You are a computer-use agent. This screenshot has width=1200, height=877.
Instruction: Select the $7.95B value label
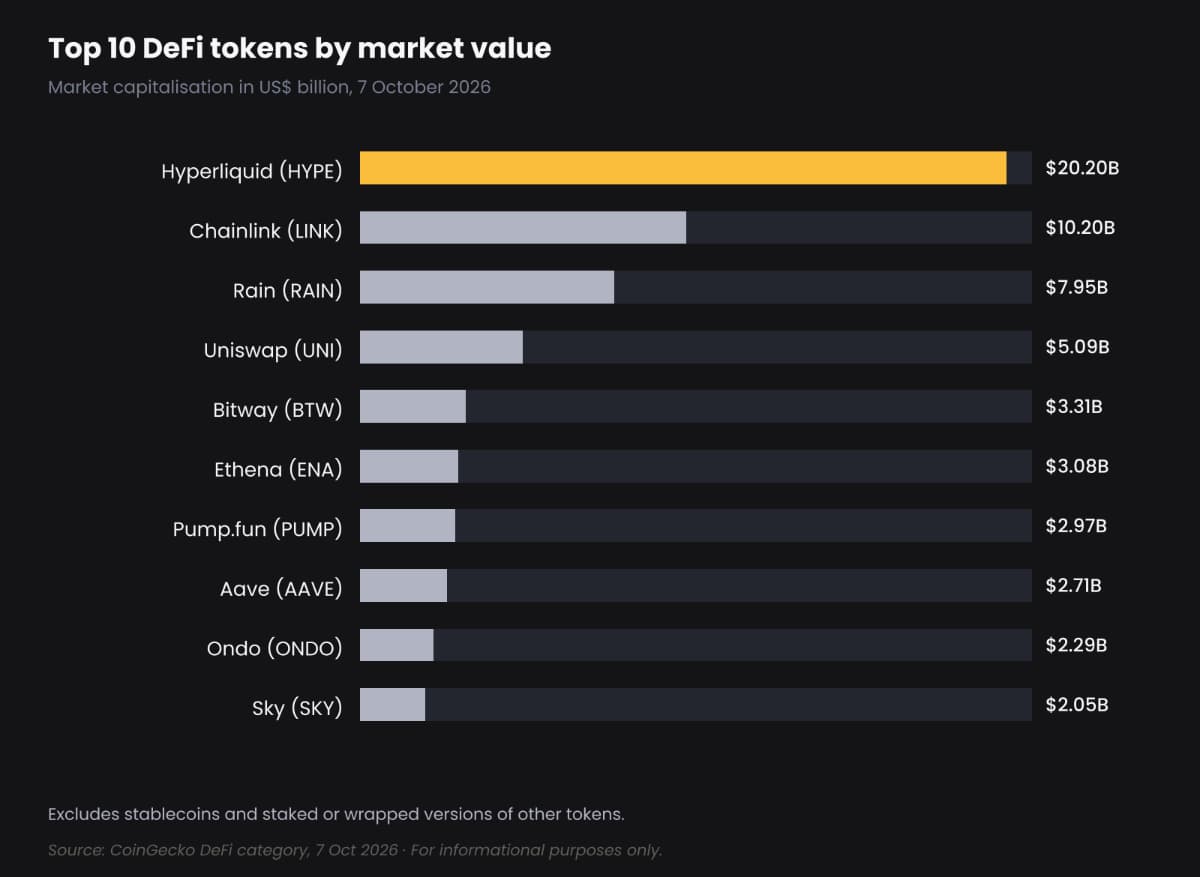coord(1077,287)
